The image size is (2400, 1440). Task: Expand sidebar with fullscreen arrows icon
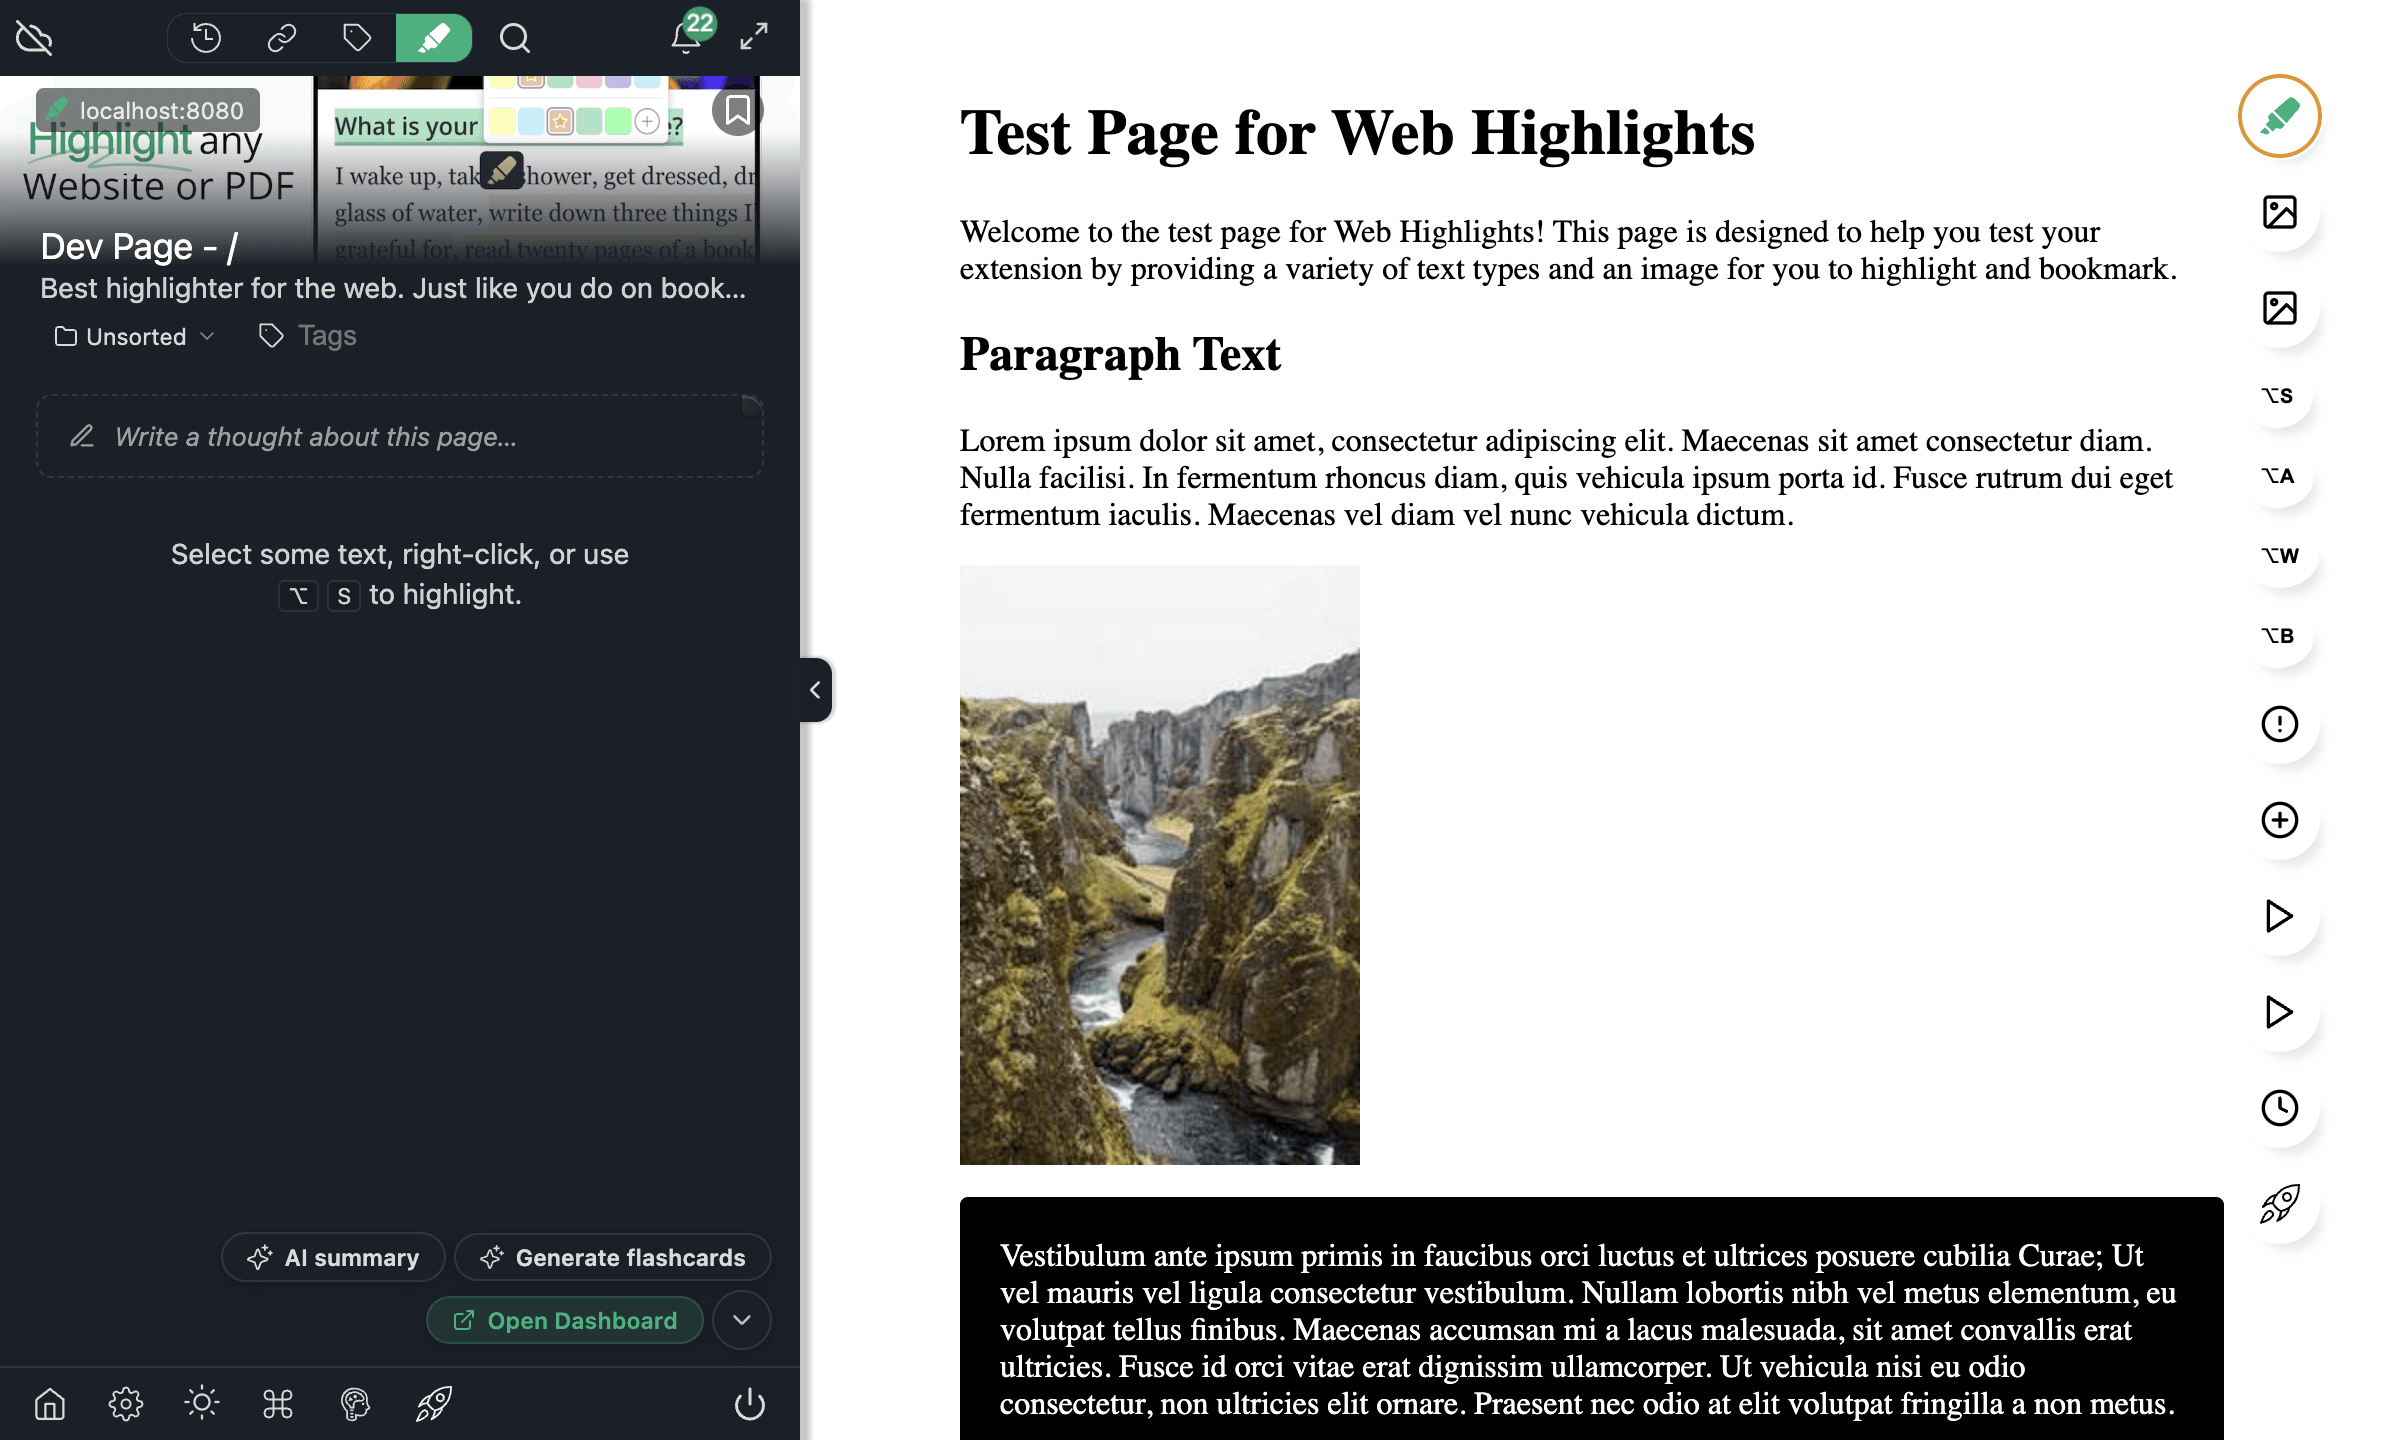[x=754, y=37]
